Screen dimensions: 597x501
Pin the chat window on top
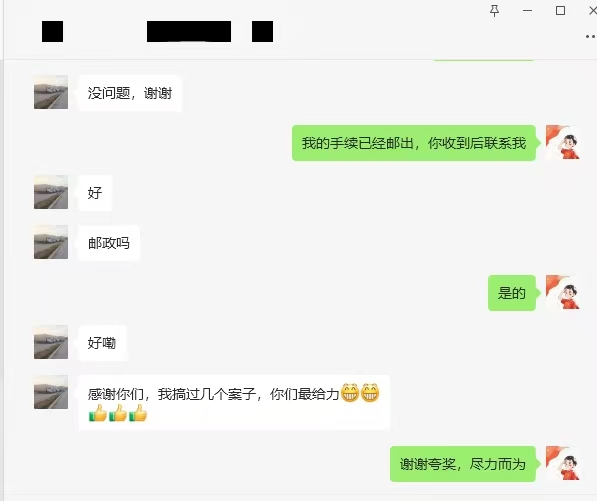point(494,11)
